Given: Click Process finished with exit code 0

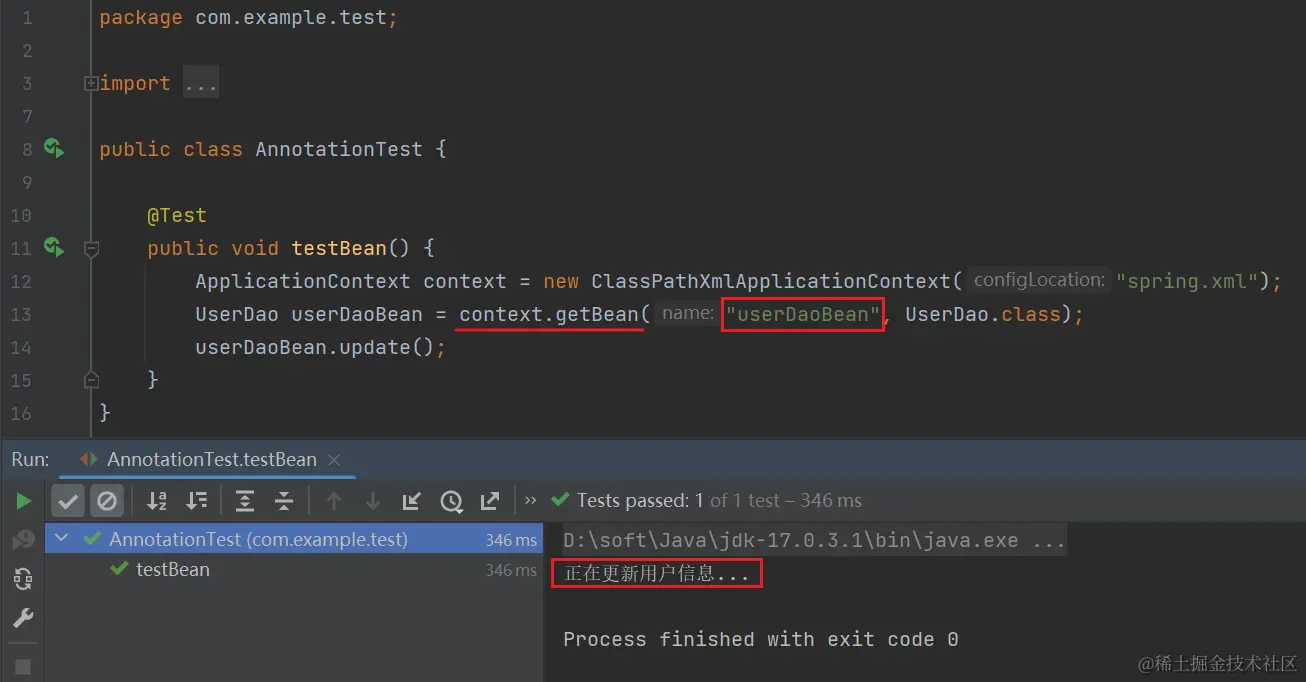Looking at the screenshot, I should pos(761,639).
